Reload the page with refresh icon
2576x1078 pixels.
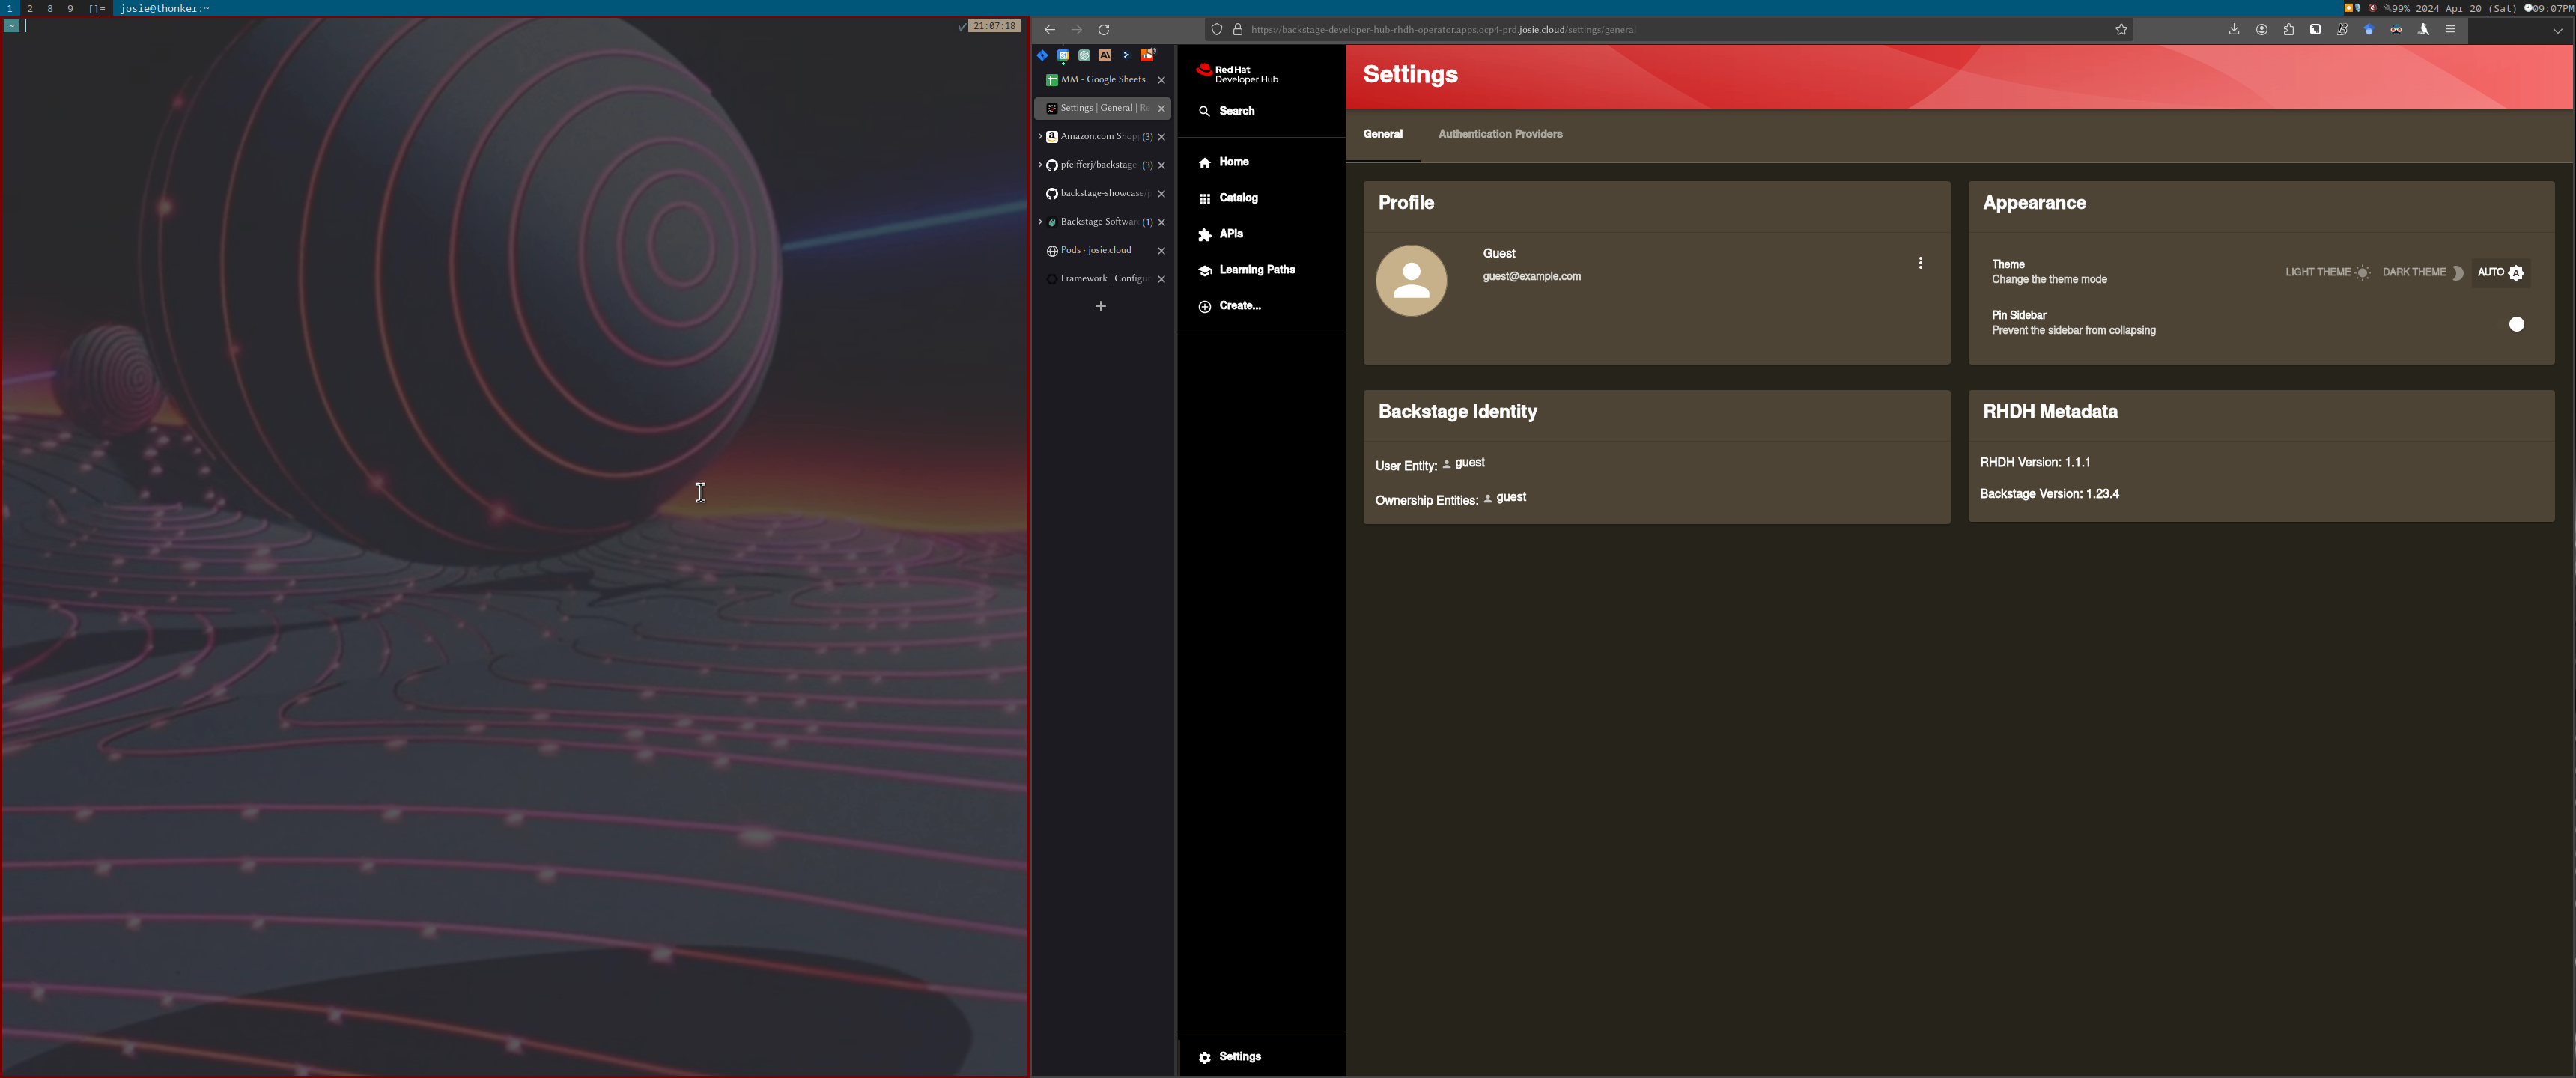[1104, 30]
